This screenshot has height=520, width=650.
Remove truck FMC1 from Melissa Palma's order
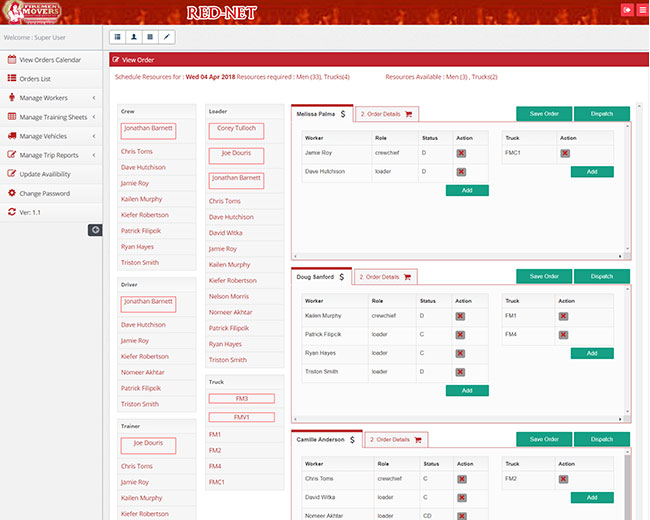[565, 153]
